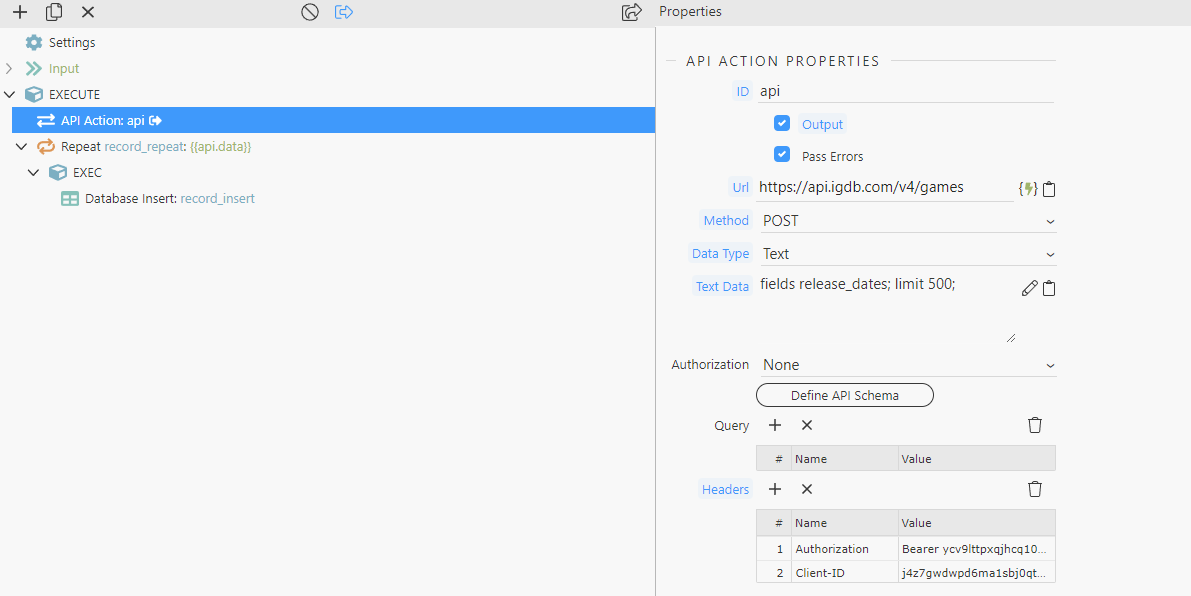Open the Method dropdown showing POST
The width and height of the screenshot is (1191, 596).
click(906, 220)
